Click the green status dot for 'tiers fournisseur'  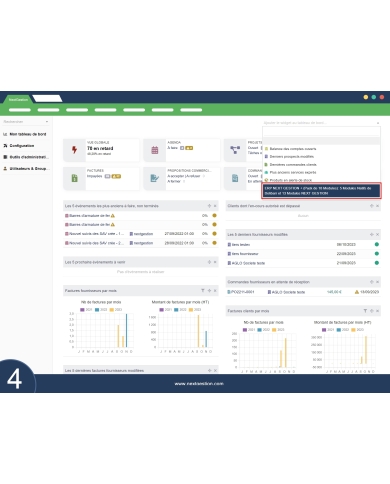point(377,254)
